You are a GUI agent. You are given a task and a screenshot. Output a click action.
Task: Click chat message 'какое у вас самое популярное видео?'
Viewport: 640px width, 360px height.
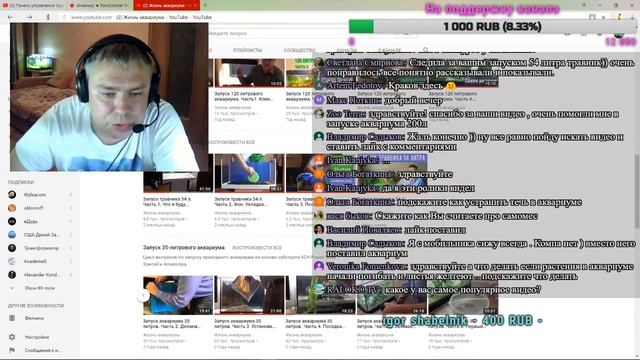pos(463,290)
